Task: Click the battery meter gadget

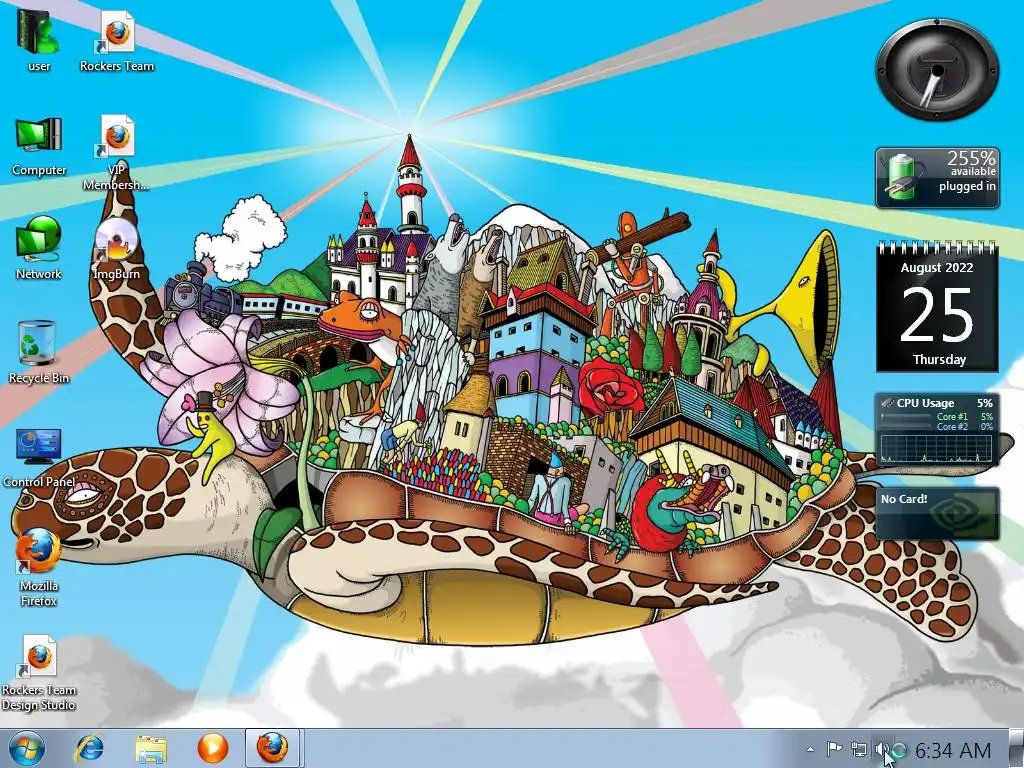Action: (937, 178)
